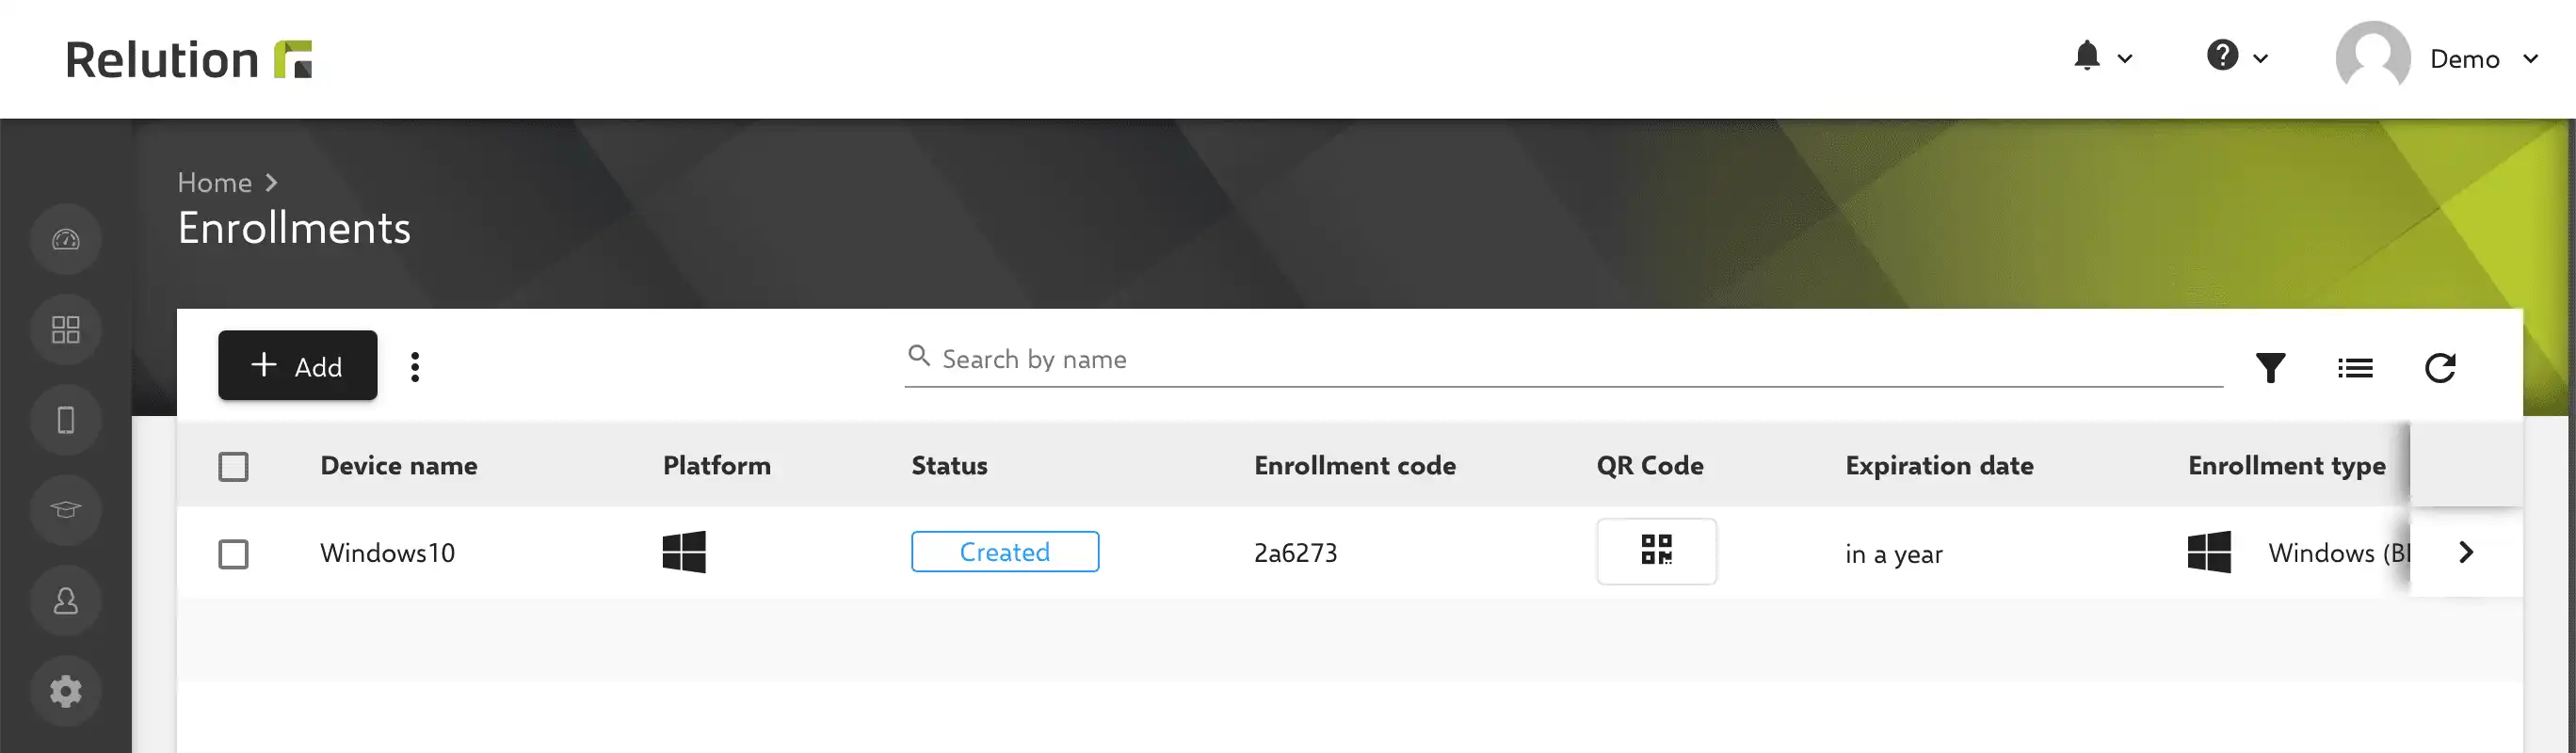This screenshot has width=2576, height=753.
Task: Open Windows10 enrollment details chevron
Action: click(x=2466, y=552)
